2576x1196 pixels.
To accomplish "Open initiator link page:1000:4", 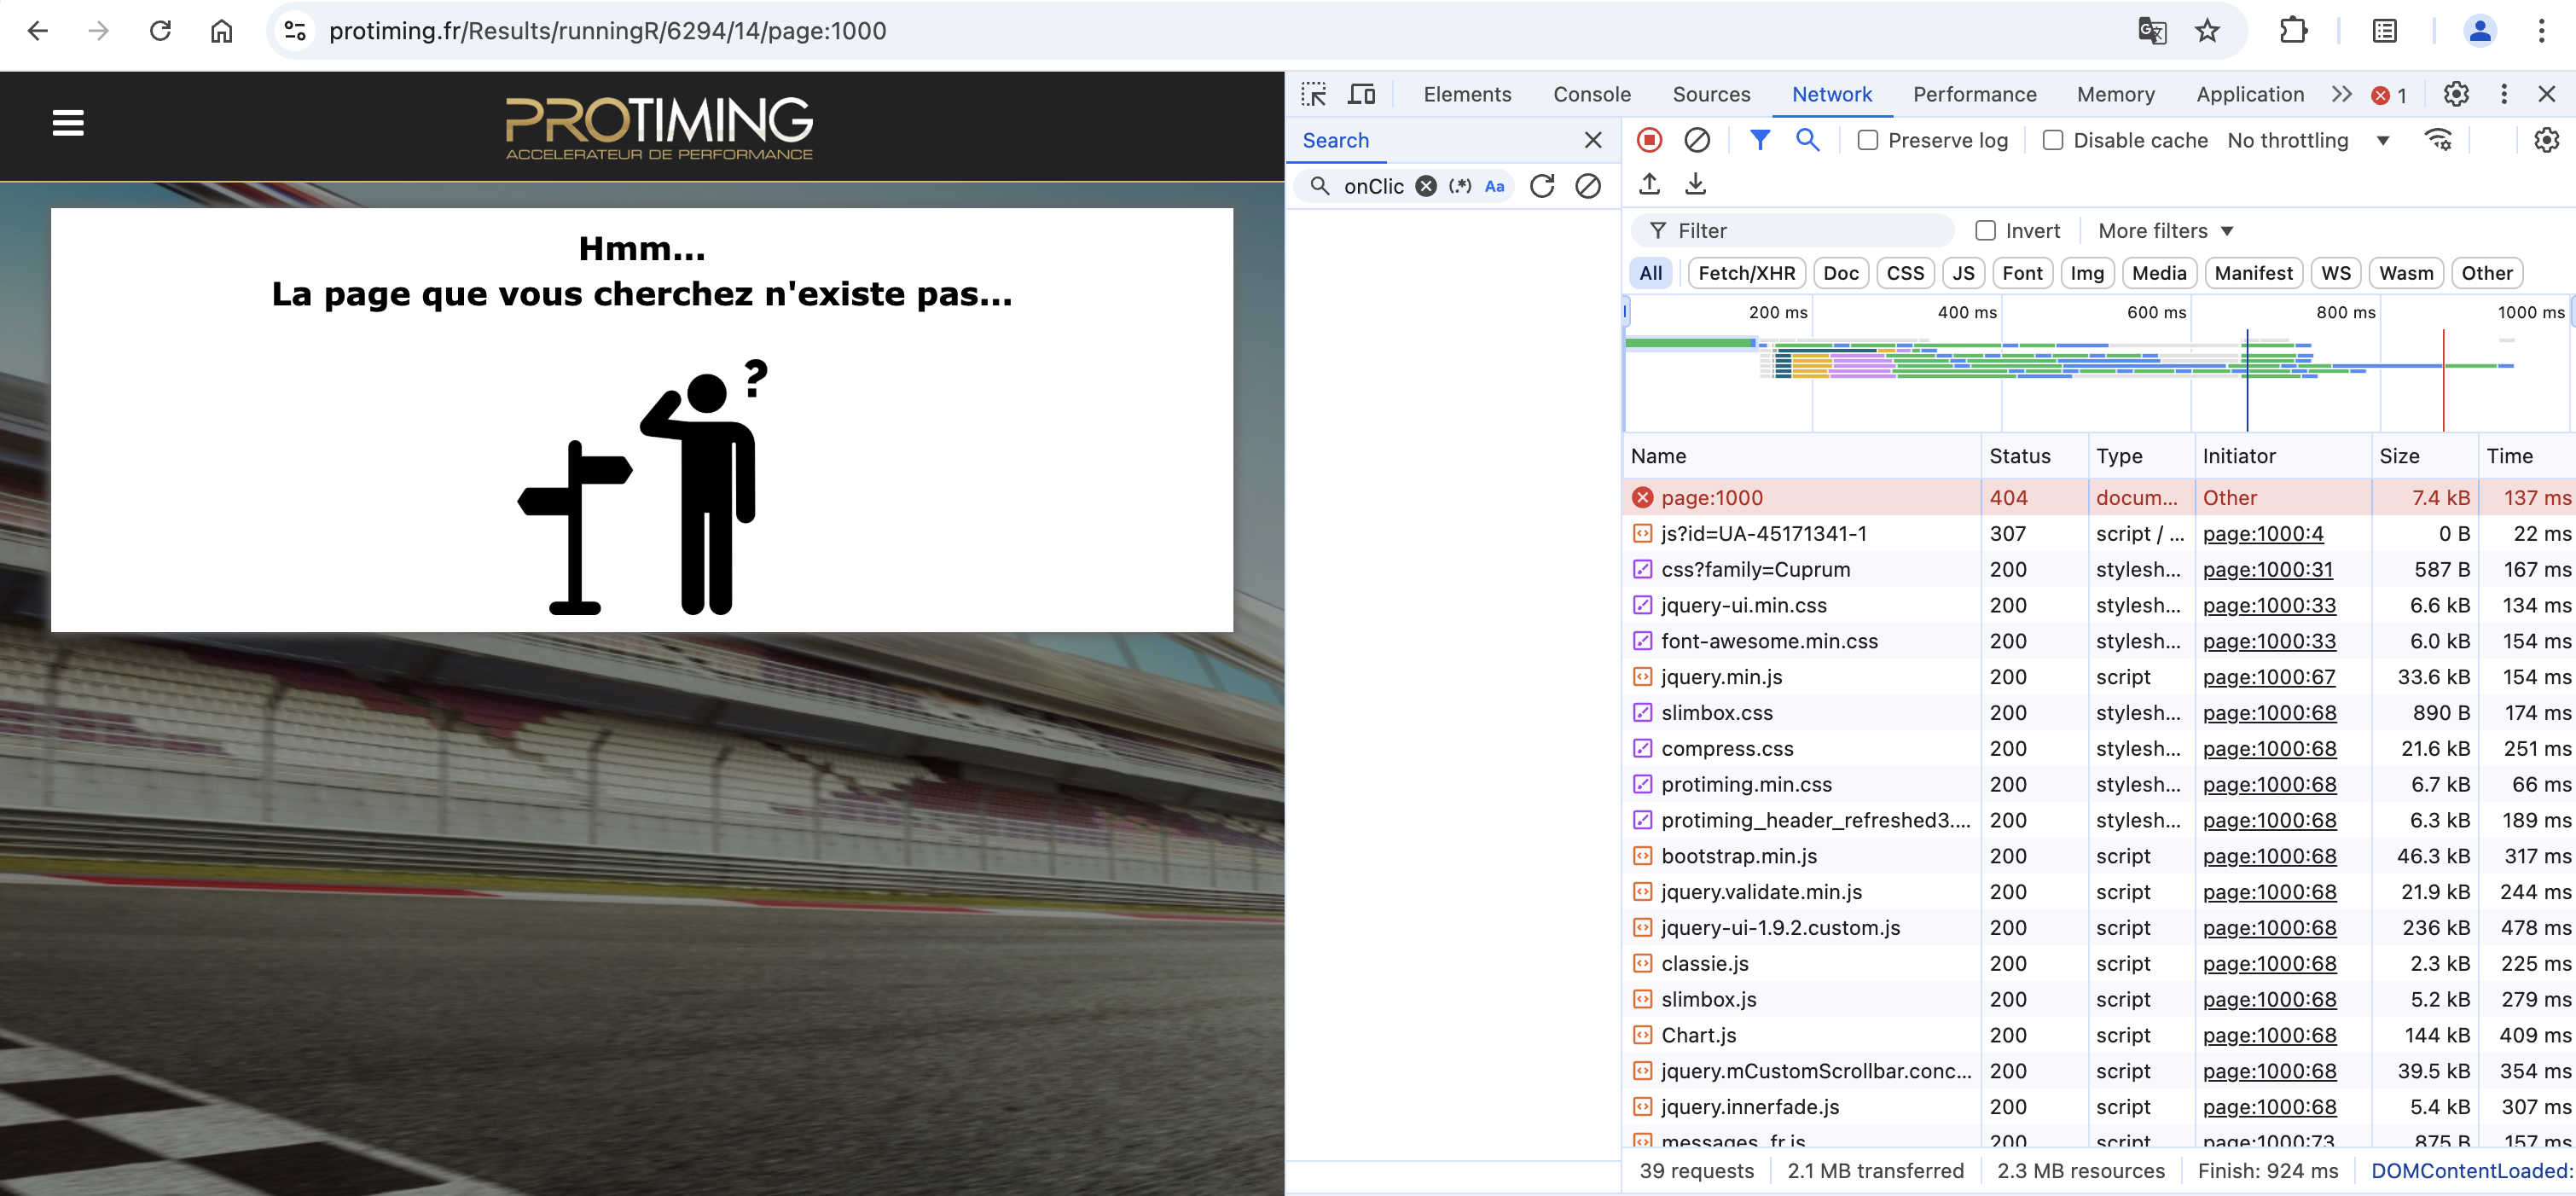I will click(x=2262, y=533).
